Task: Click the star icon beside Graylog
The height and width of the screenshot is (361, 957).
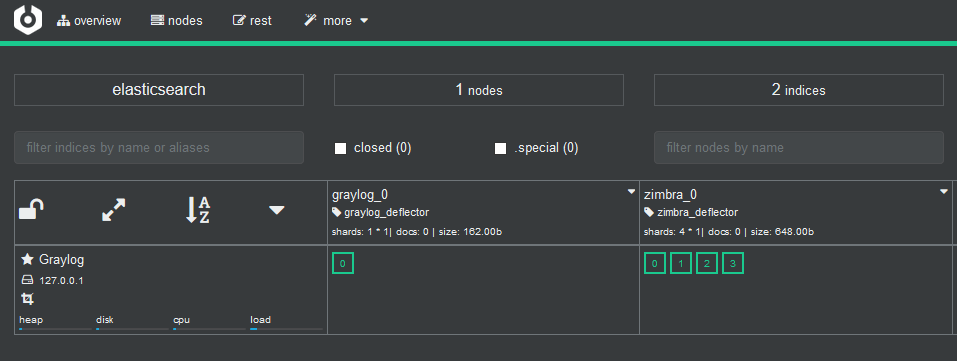Action: 27,260
